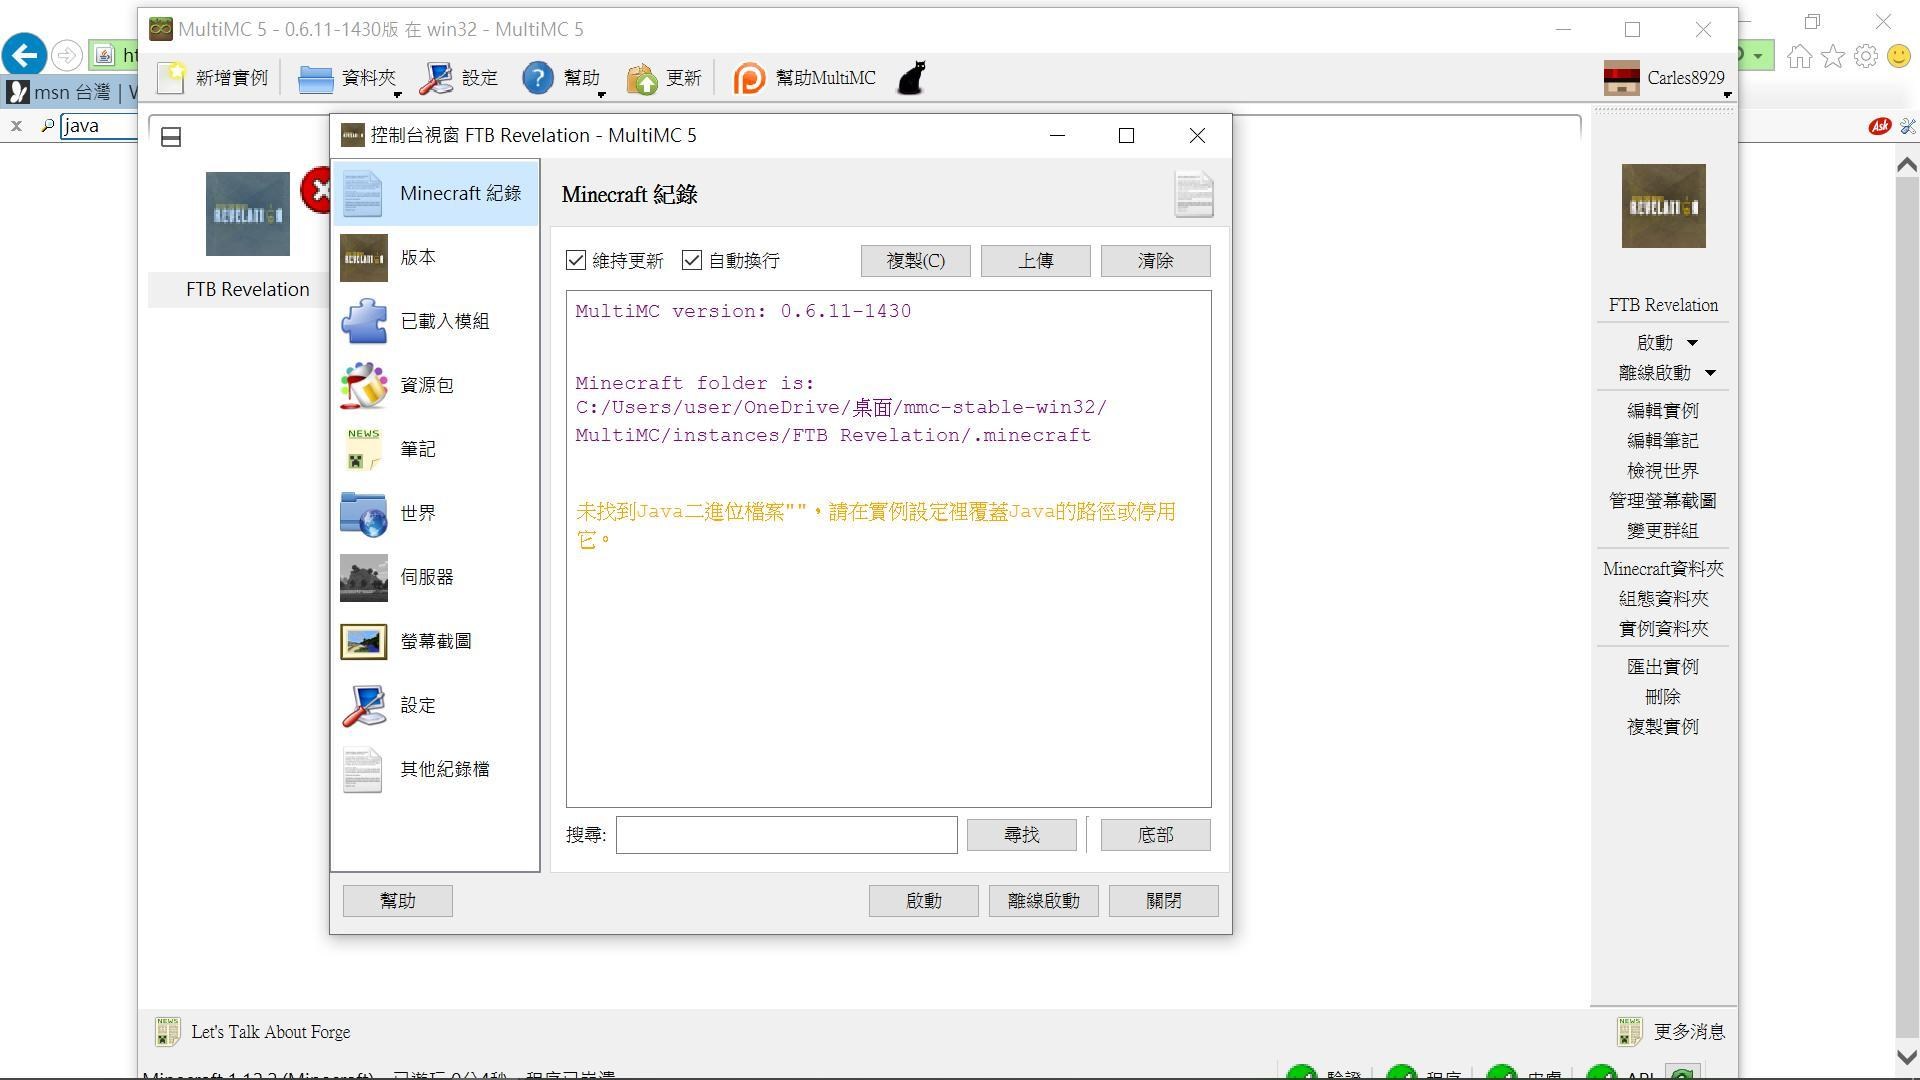Click the 底部 scroll to bottom button

[1156, 835]
